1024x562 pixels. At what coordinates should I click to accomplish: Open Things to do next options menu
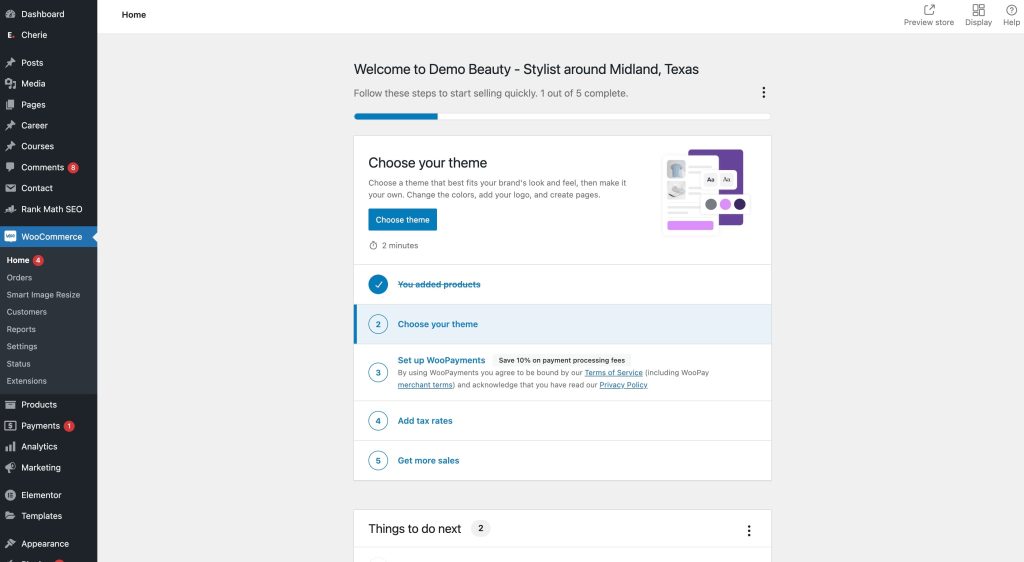coord(748,530)
